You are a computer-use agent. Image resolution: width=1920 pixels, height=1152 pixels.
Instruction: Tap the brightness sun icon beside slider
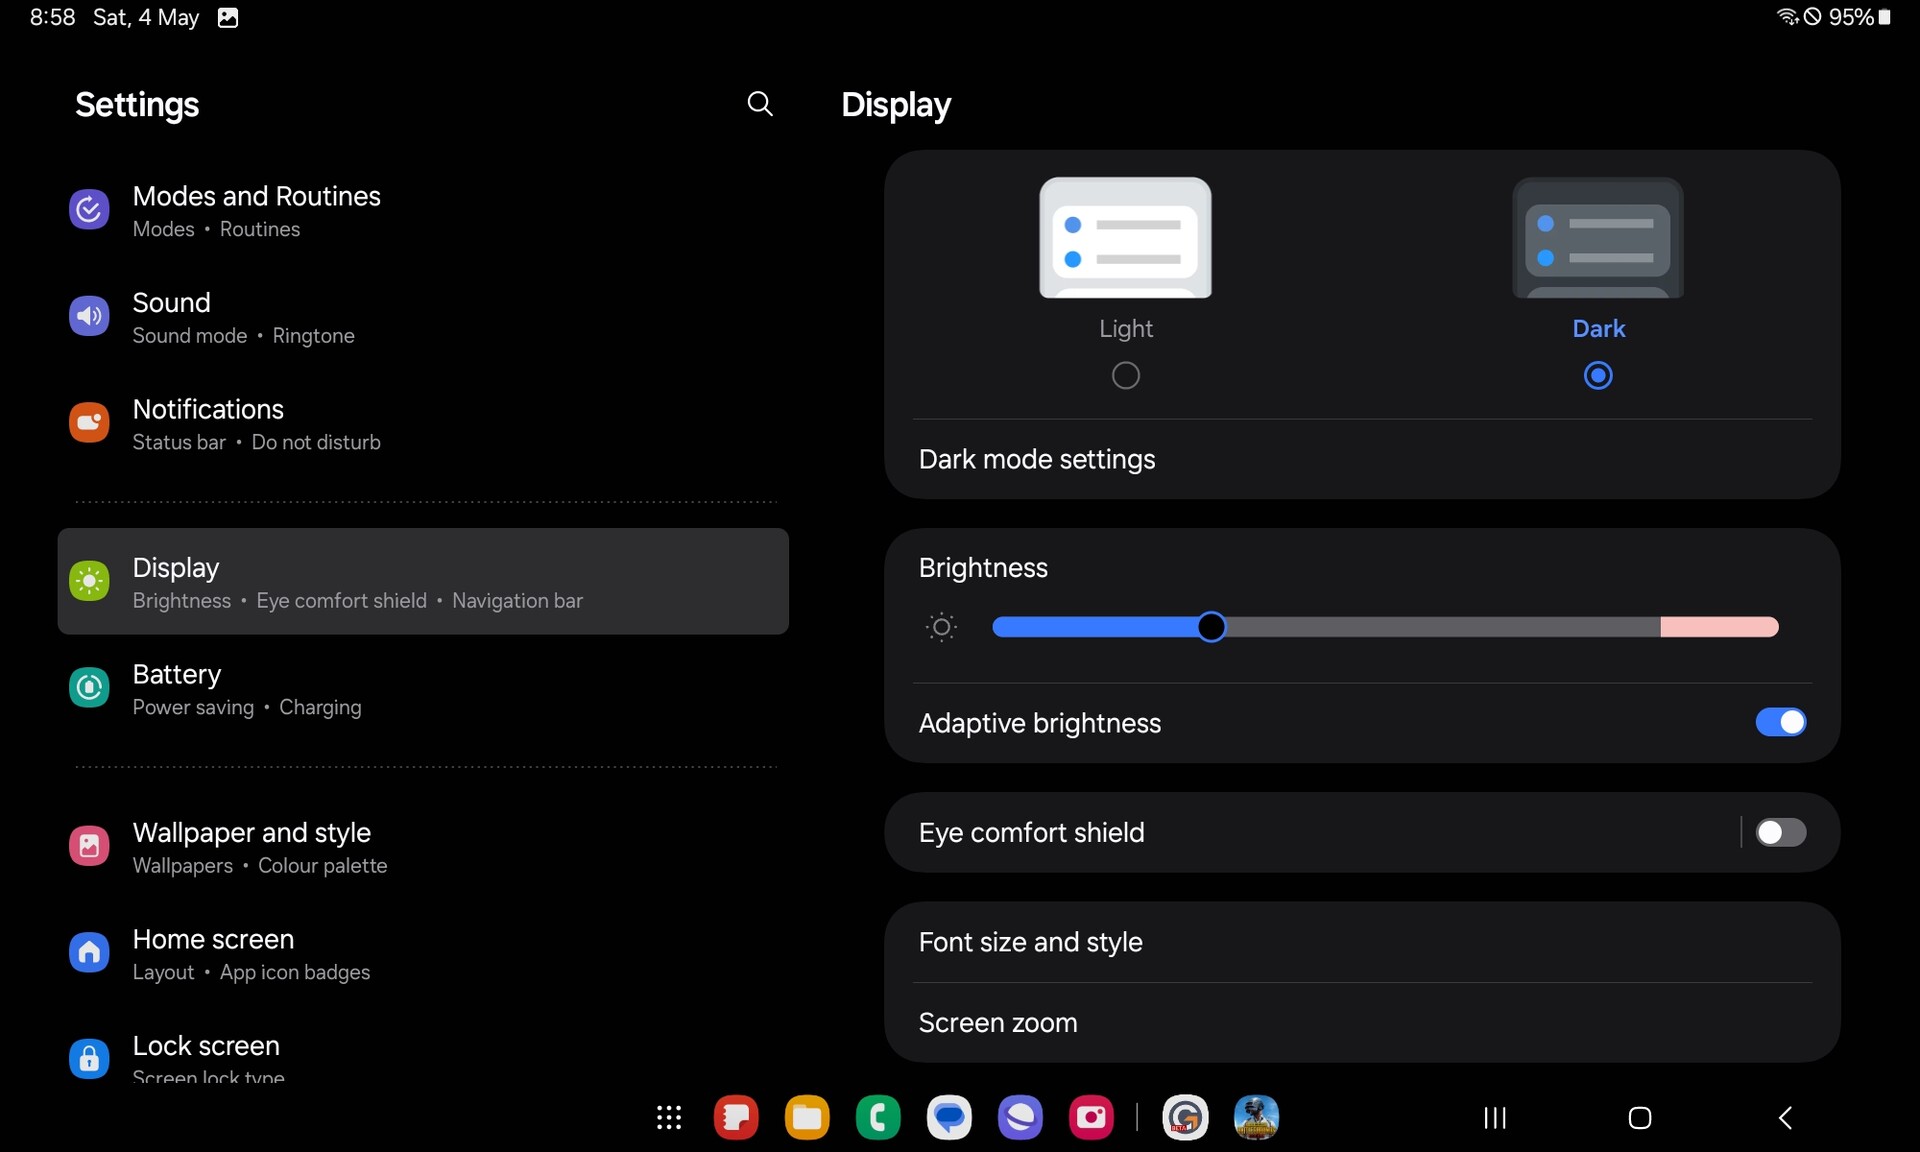[941, 627]
